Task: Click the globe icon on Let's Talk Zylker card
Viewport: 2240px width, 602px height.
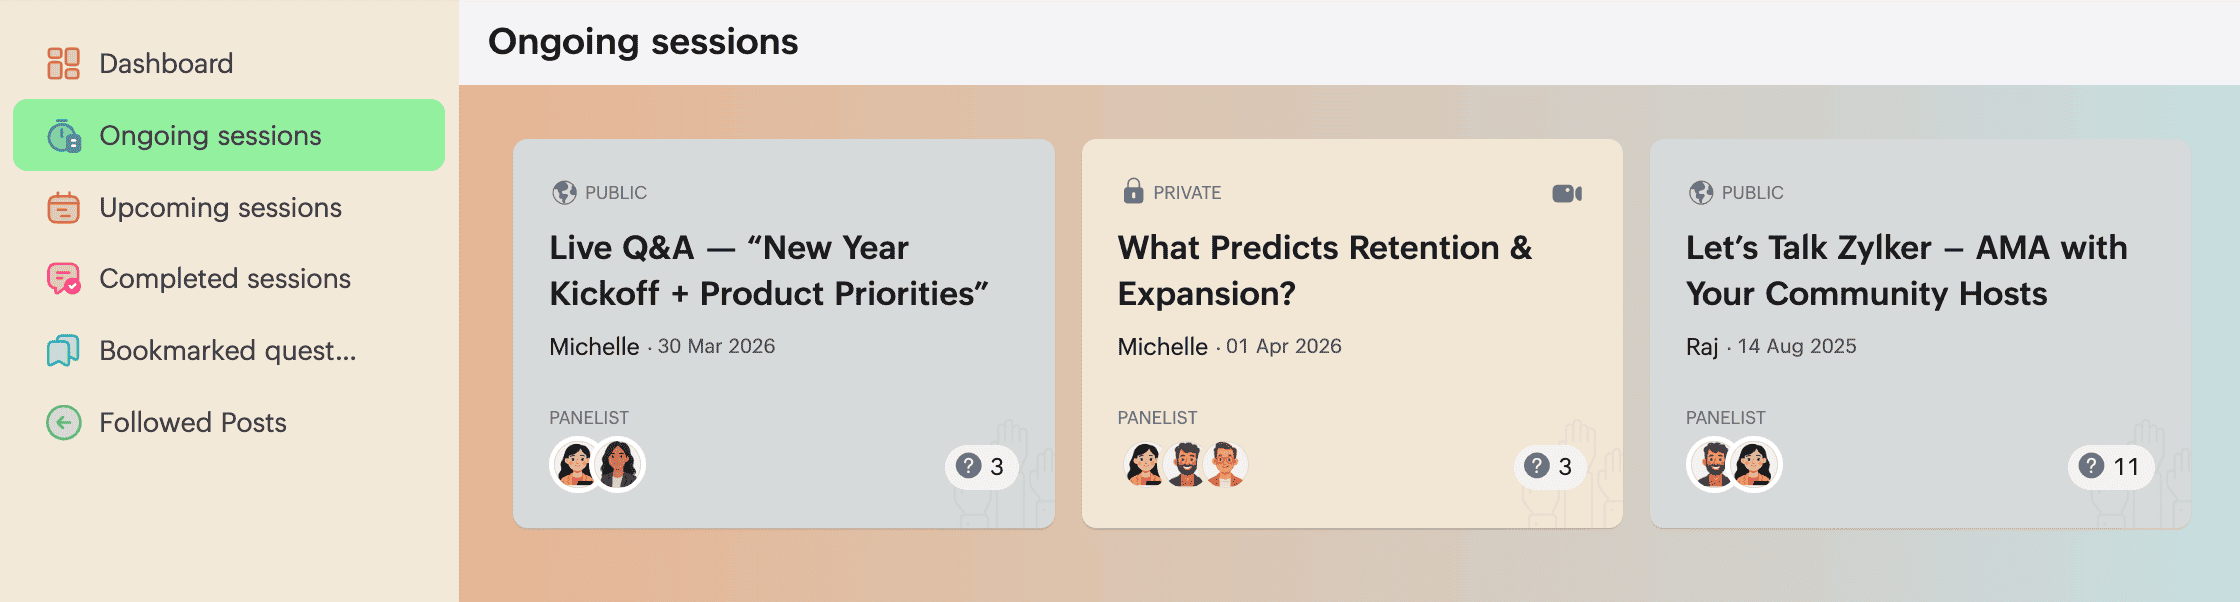Action: click(x=1701, y=192)
